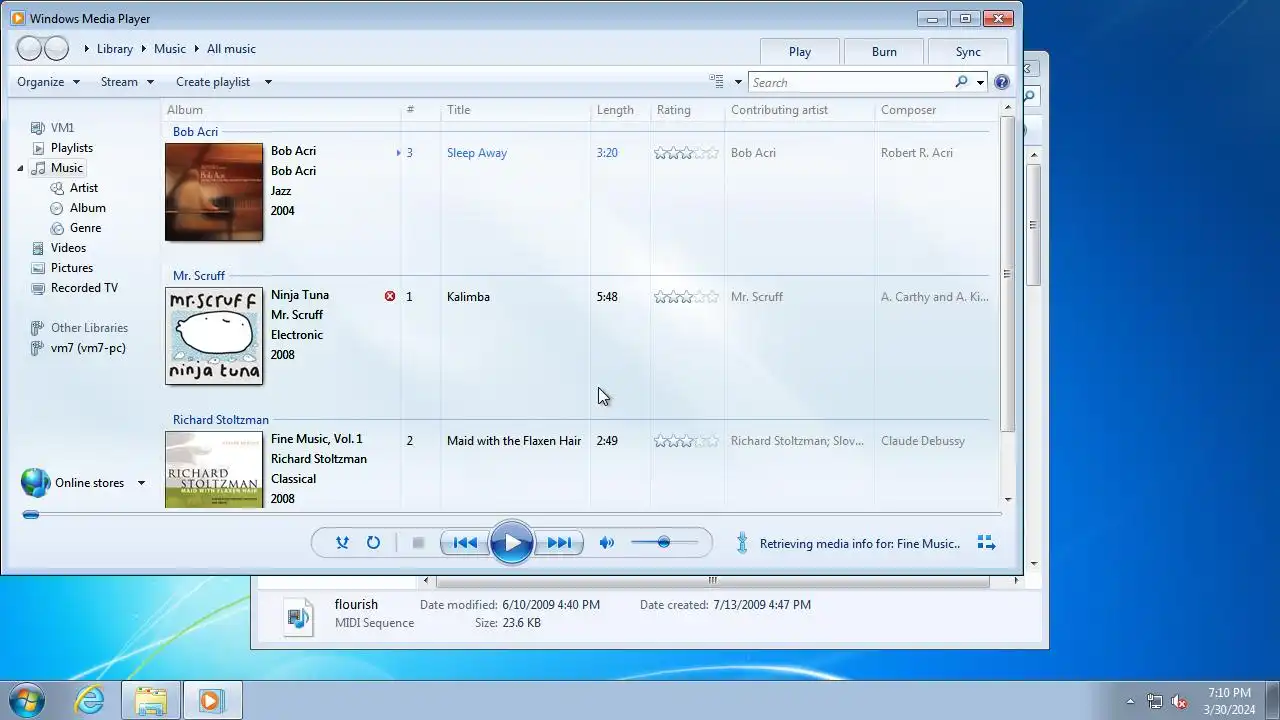The height and width of the screenshot is (720, 1280).
Task: Click Library in the breadcrumb
Action: tap(115, 49)
